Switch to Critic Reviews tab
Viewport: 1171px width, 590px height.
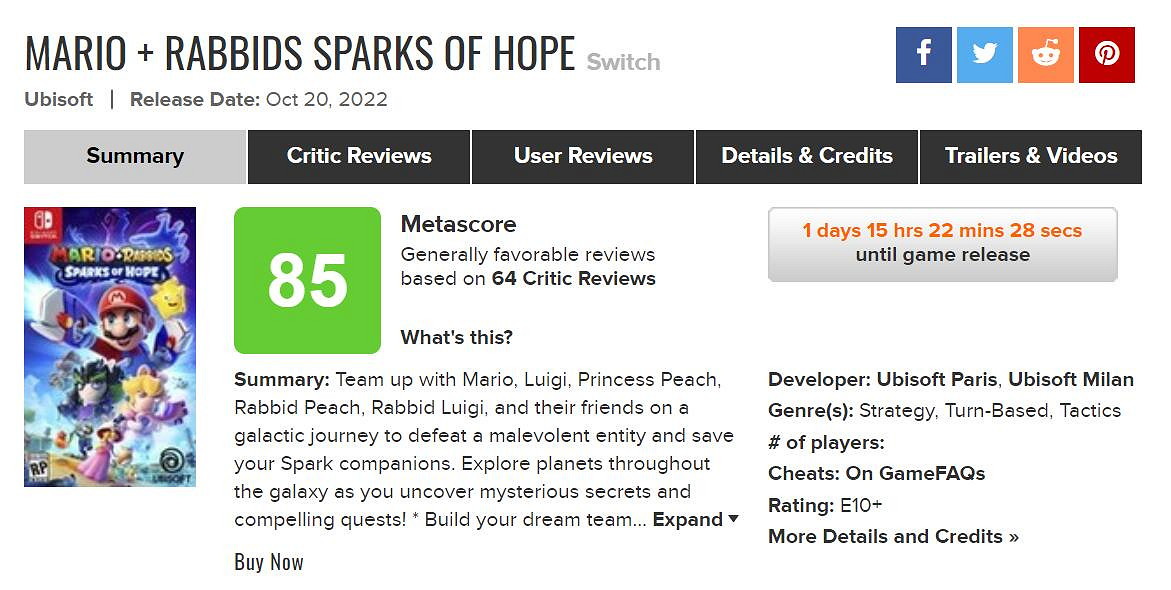(x=359, y=157)
